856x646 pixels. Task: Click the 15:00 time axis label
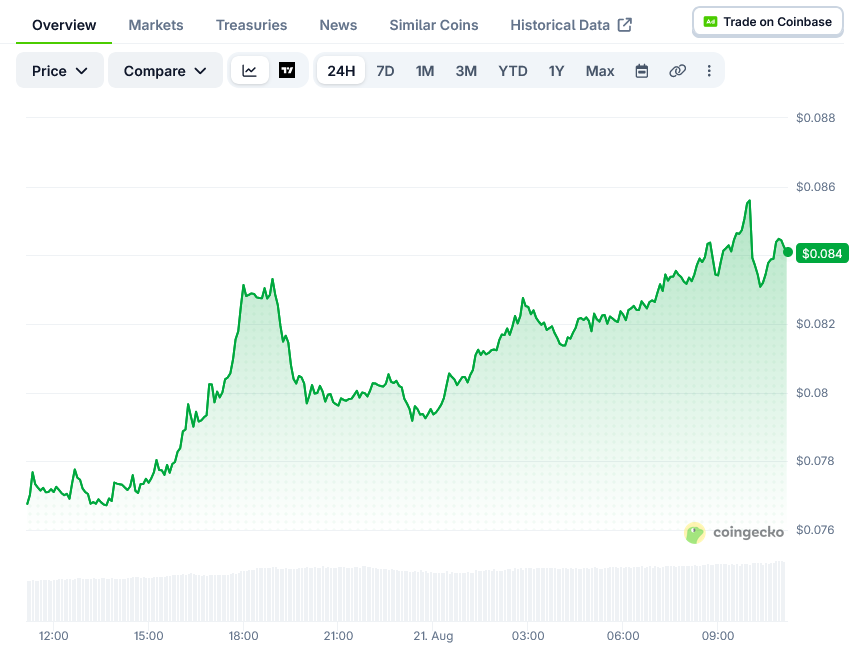[x=148, y=636]
